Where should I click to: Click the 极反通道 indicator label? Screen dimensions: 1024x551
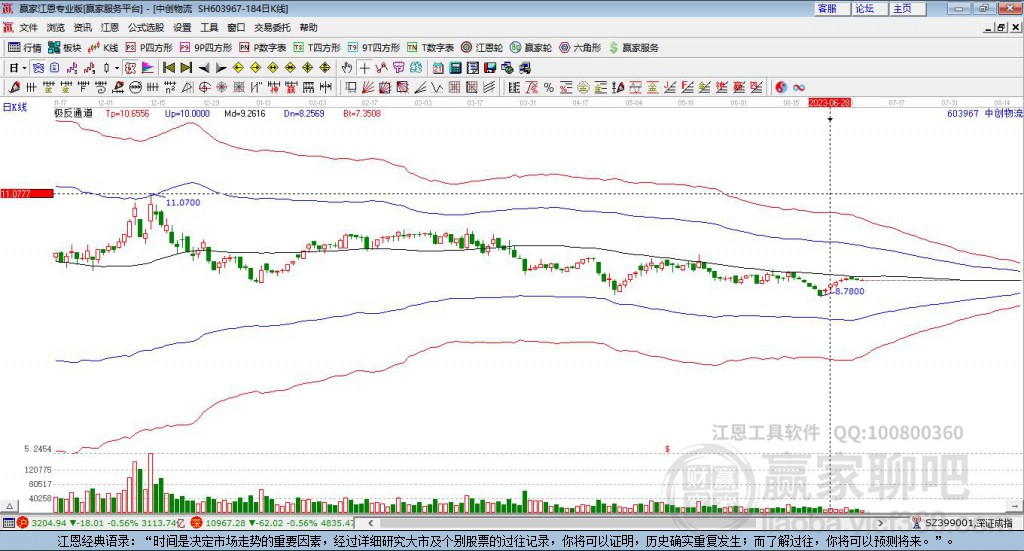click(73, 113)
